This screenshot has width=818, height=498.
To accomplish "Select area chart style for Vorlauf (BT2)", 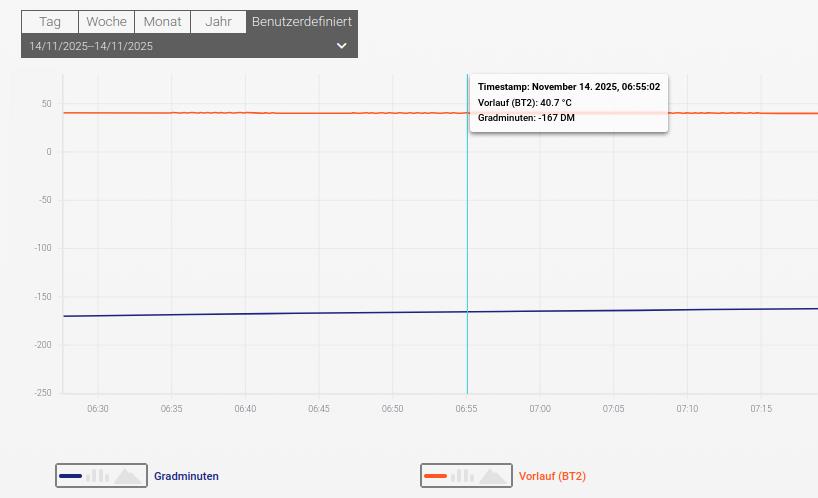I will coord(492,476).
